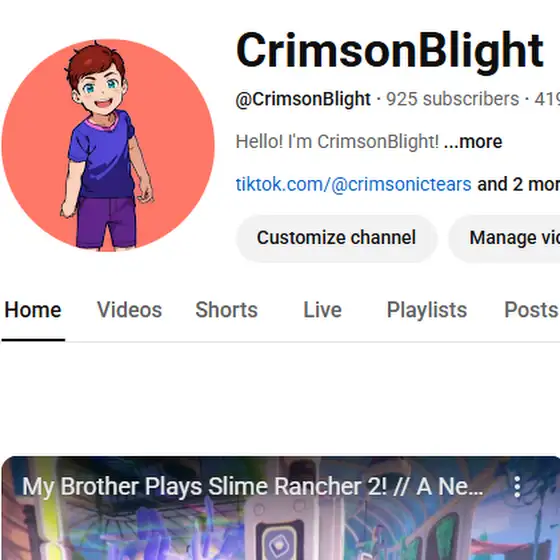Open the Shorts tab
Screen dimensions: 560x560
(226, 310)
